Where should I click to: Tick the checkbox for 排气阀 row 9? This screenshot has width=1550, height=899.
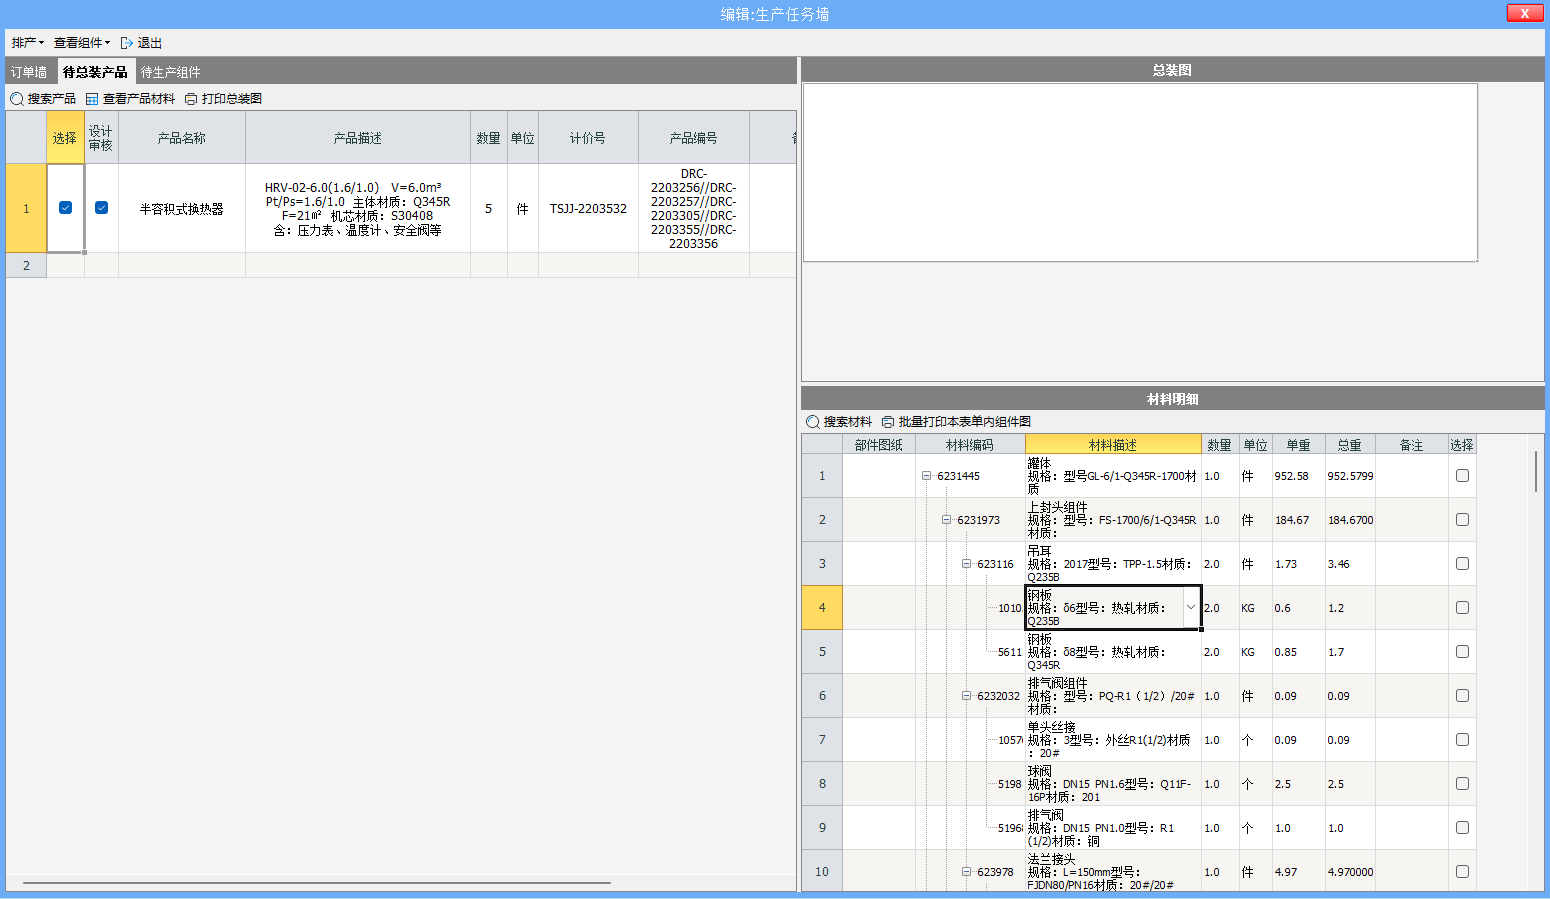coord(1462,828)
